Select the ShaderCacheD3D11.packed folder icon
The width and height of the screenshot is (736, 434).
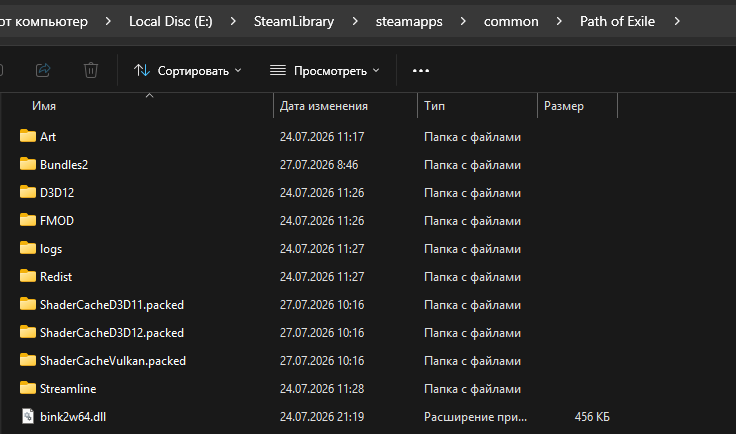(x=28, y=304)
